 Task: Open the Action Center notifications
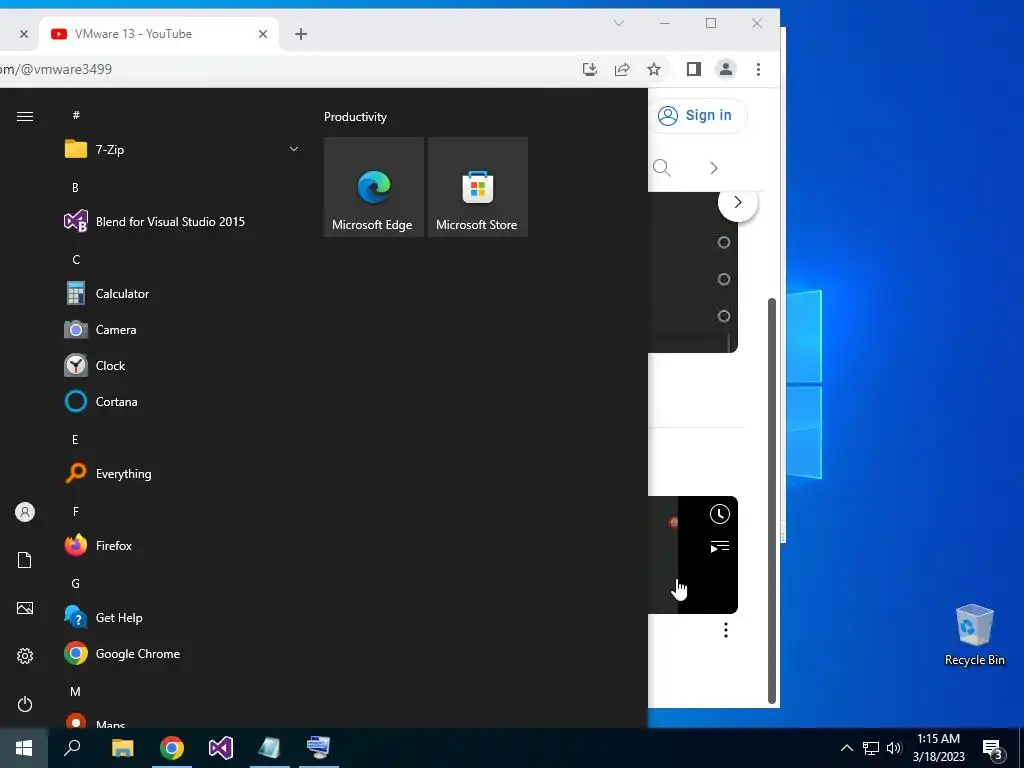993,749
